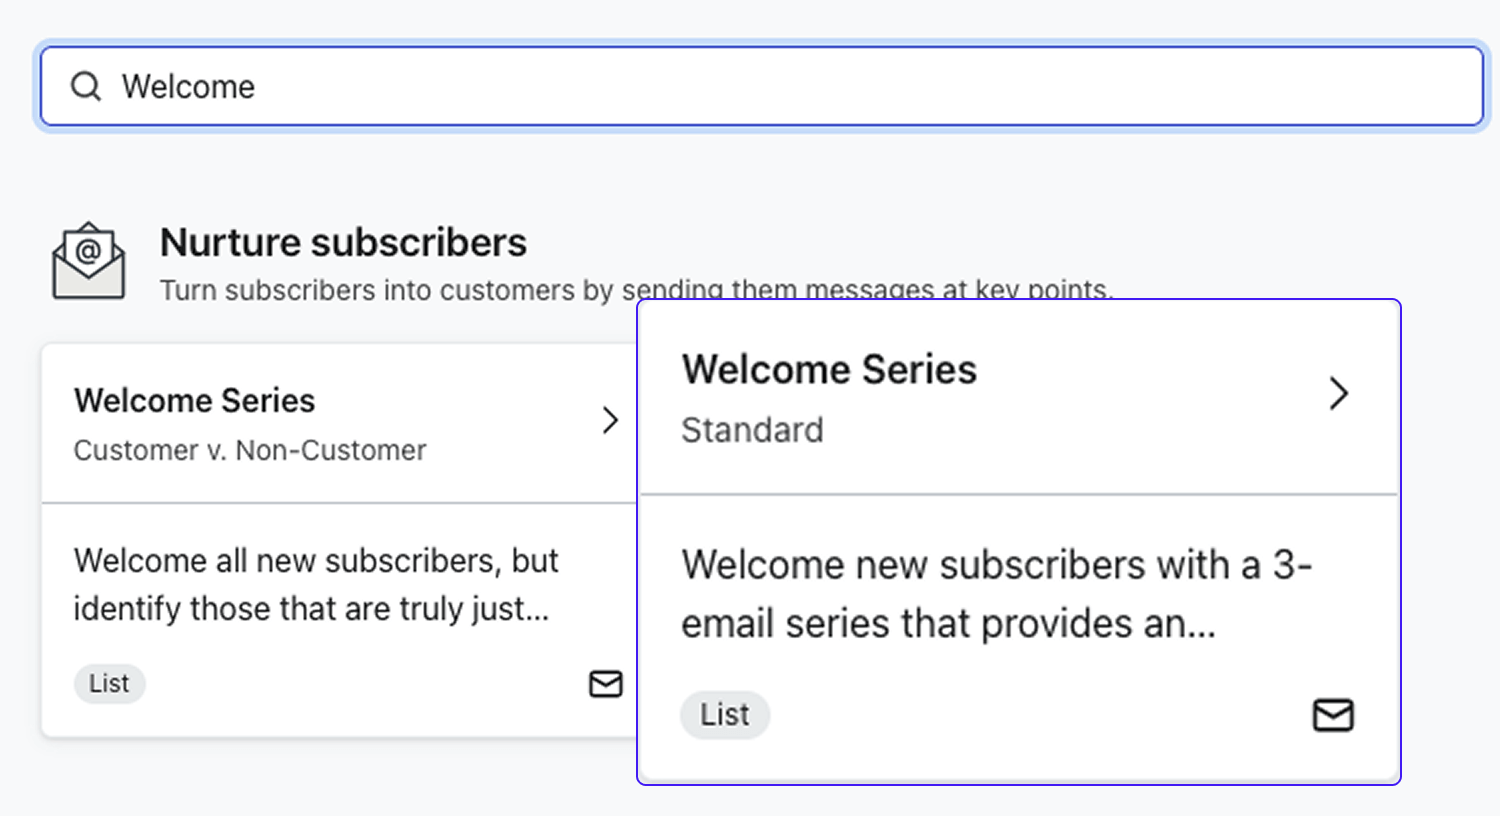Click the "Customer v. Non-Customer" subtitle
The height and width of the screenshot is (816, 1500).
(250, 451)
